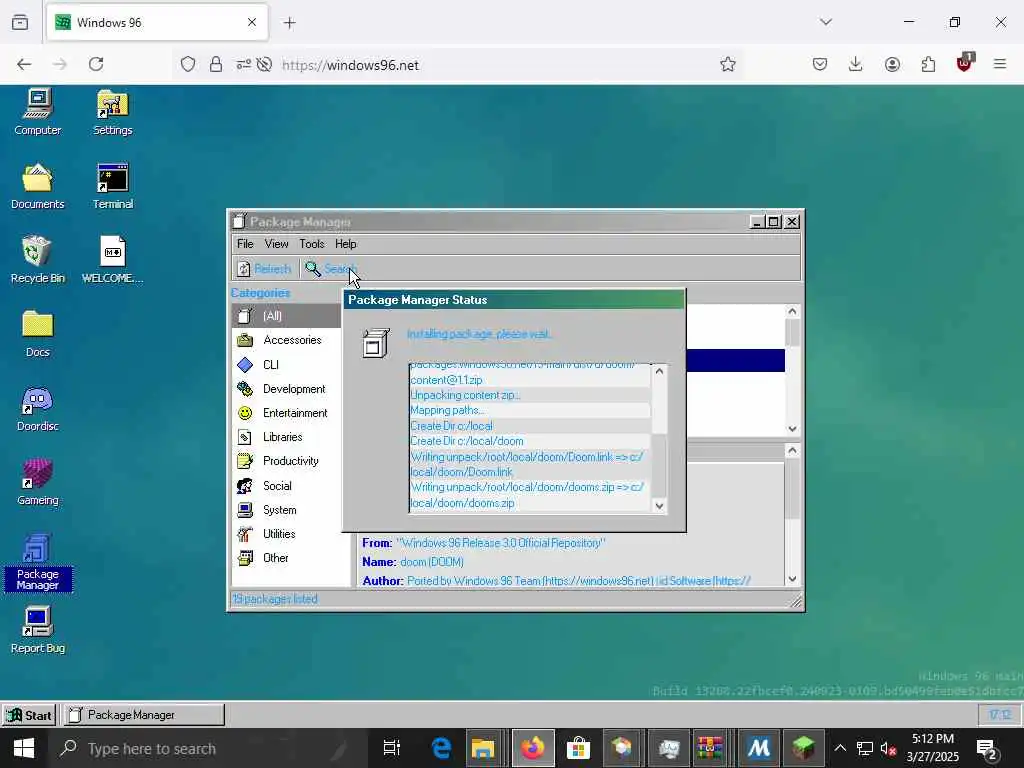
Task: Open the View menu in Package Manager
Action: (276, 244)
